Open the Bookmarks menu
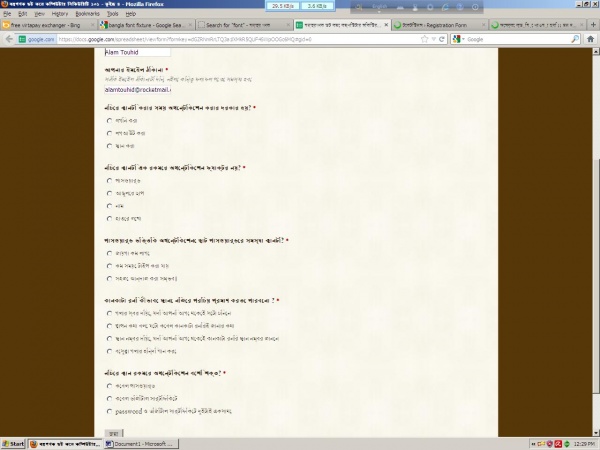Image resolution: width=600 pixels, height=450 pixels. 87,14
